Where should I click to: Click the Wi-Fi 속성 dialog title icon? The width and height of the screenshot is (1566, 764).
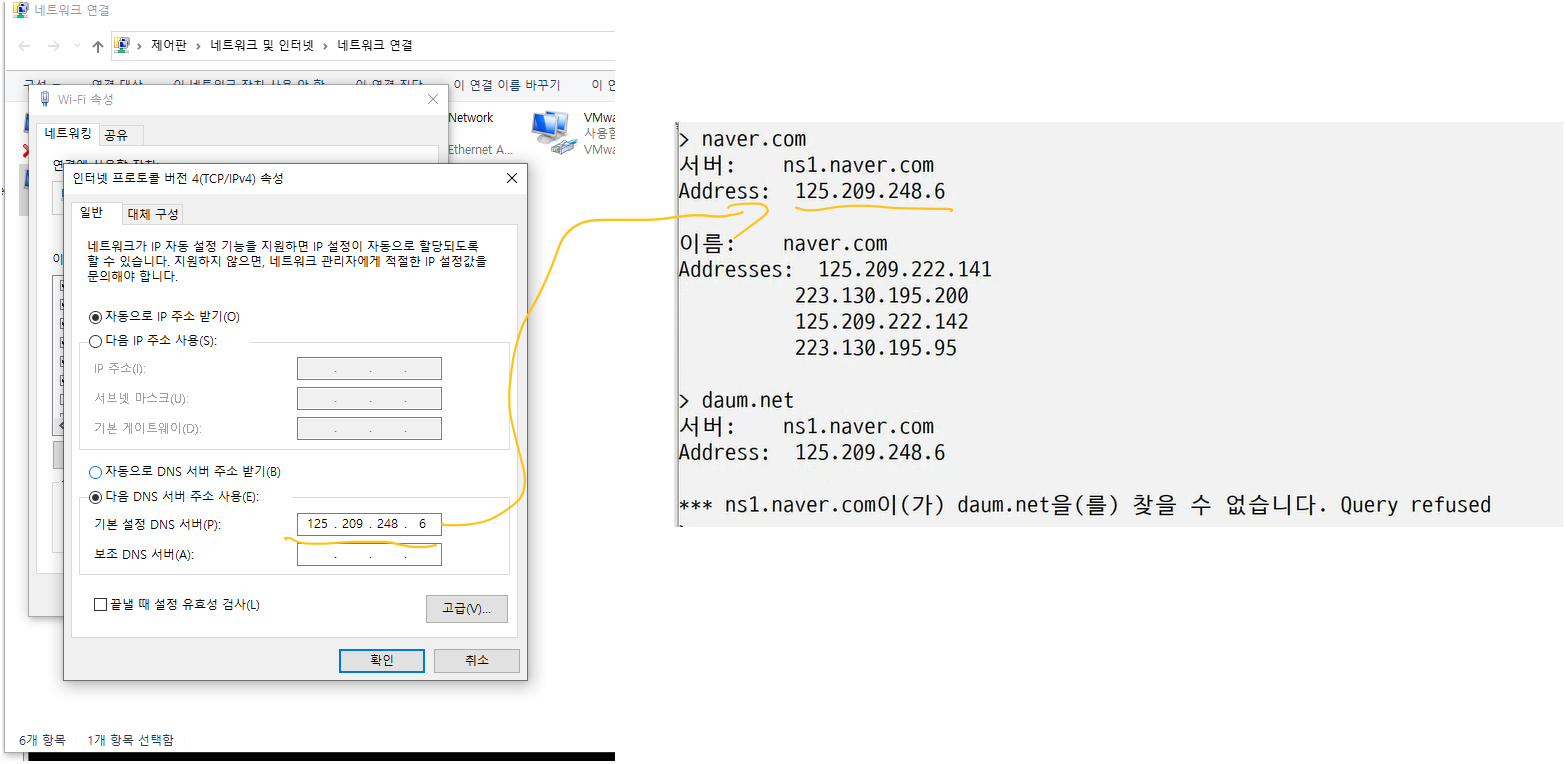coord(46,99)
